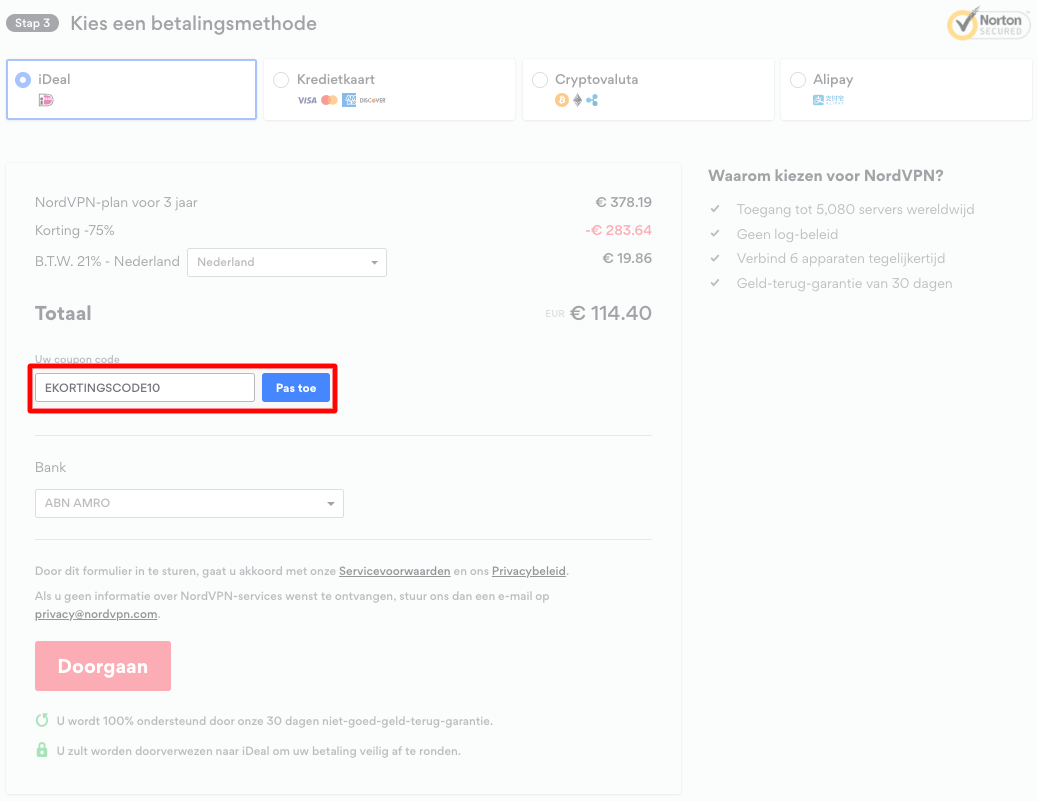Click 'Kies een betalingsmethode' heading

click(193, 24)
